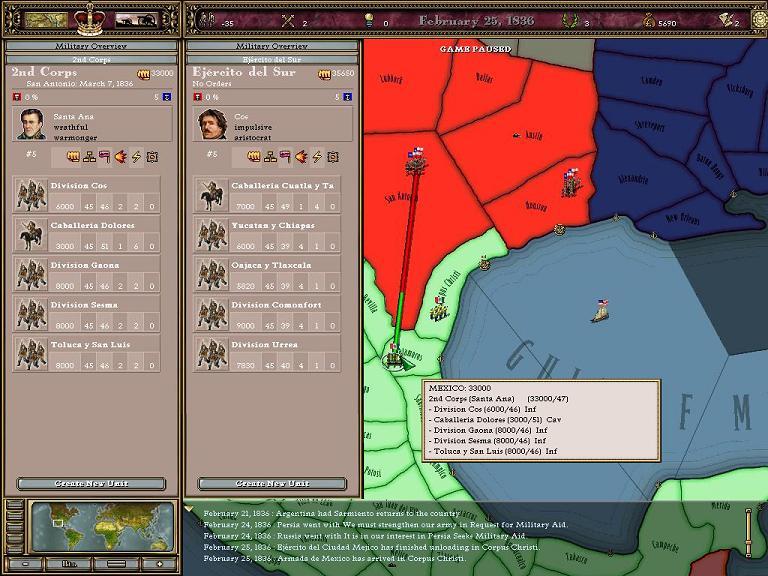The width and height of the screenshot is (768, 576).
Task: Click the crossed swords icon showing 2
Action: coord(288,21)
